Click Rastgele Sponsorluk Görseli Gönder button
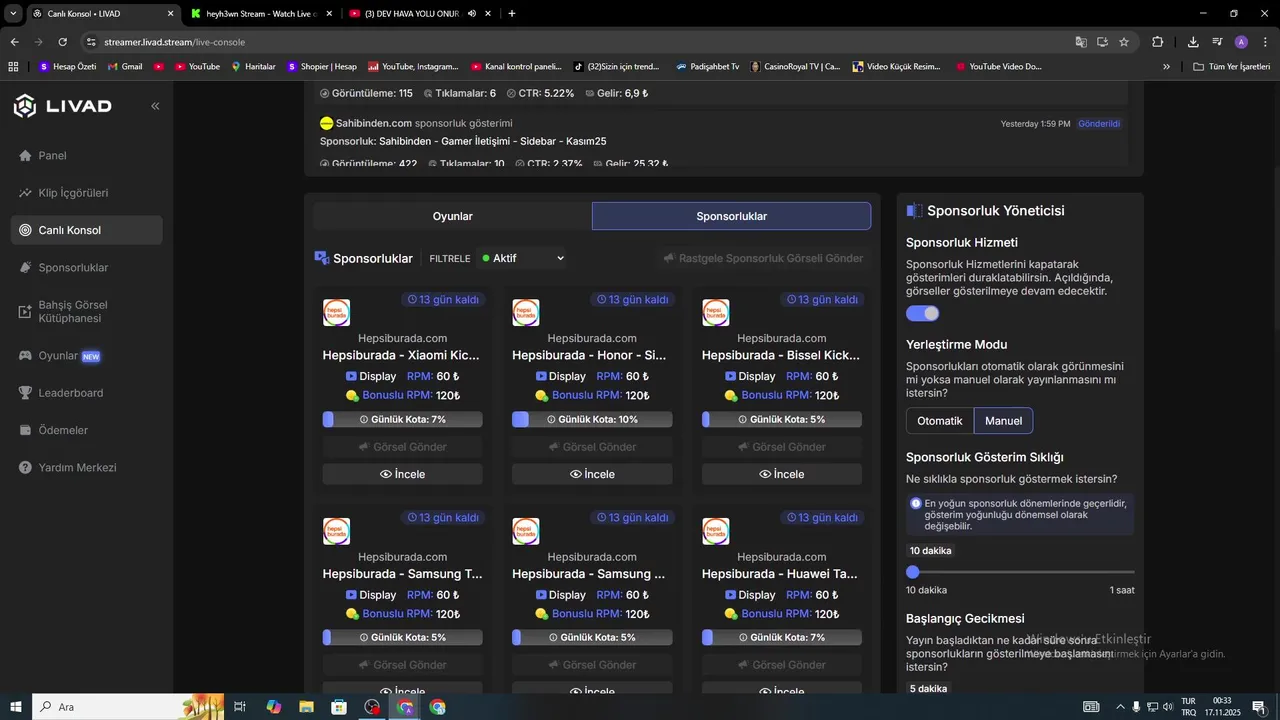This screenshot has width=1280, height=720. [762, 258]
